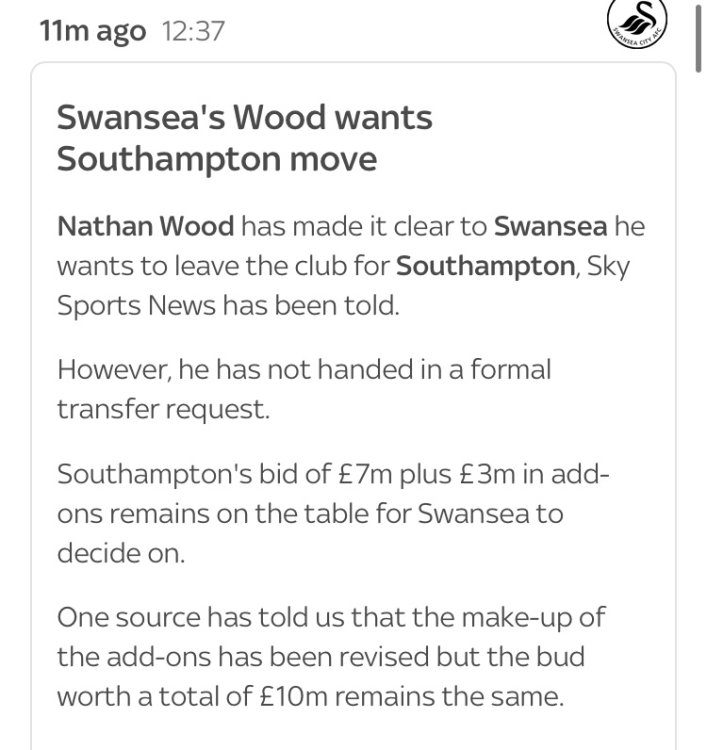Open the "Swansea's Wood wants Southampton move" headline
The image size is (707, 750).
tap(244, 138)
